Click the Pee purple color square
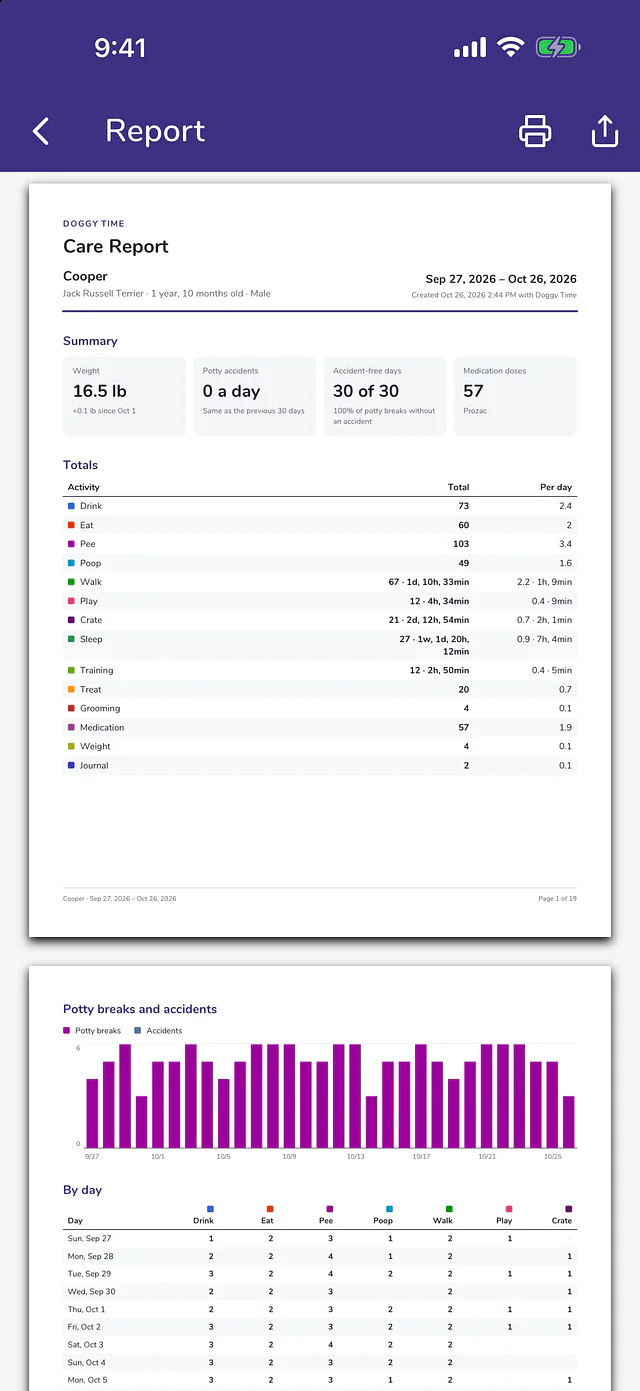The width and height of the screenshot is (640, 1391). pyautogui.click(x=71, y=544)
